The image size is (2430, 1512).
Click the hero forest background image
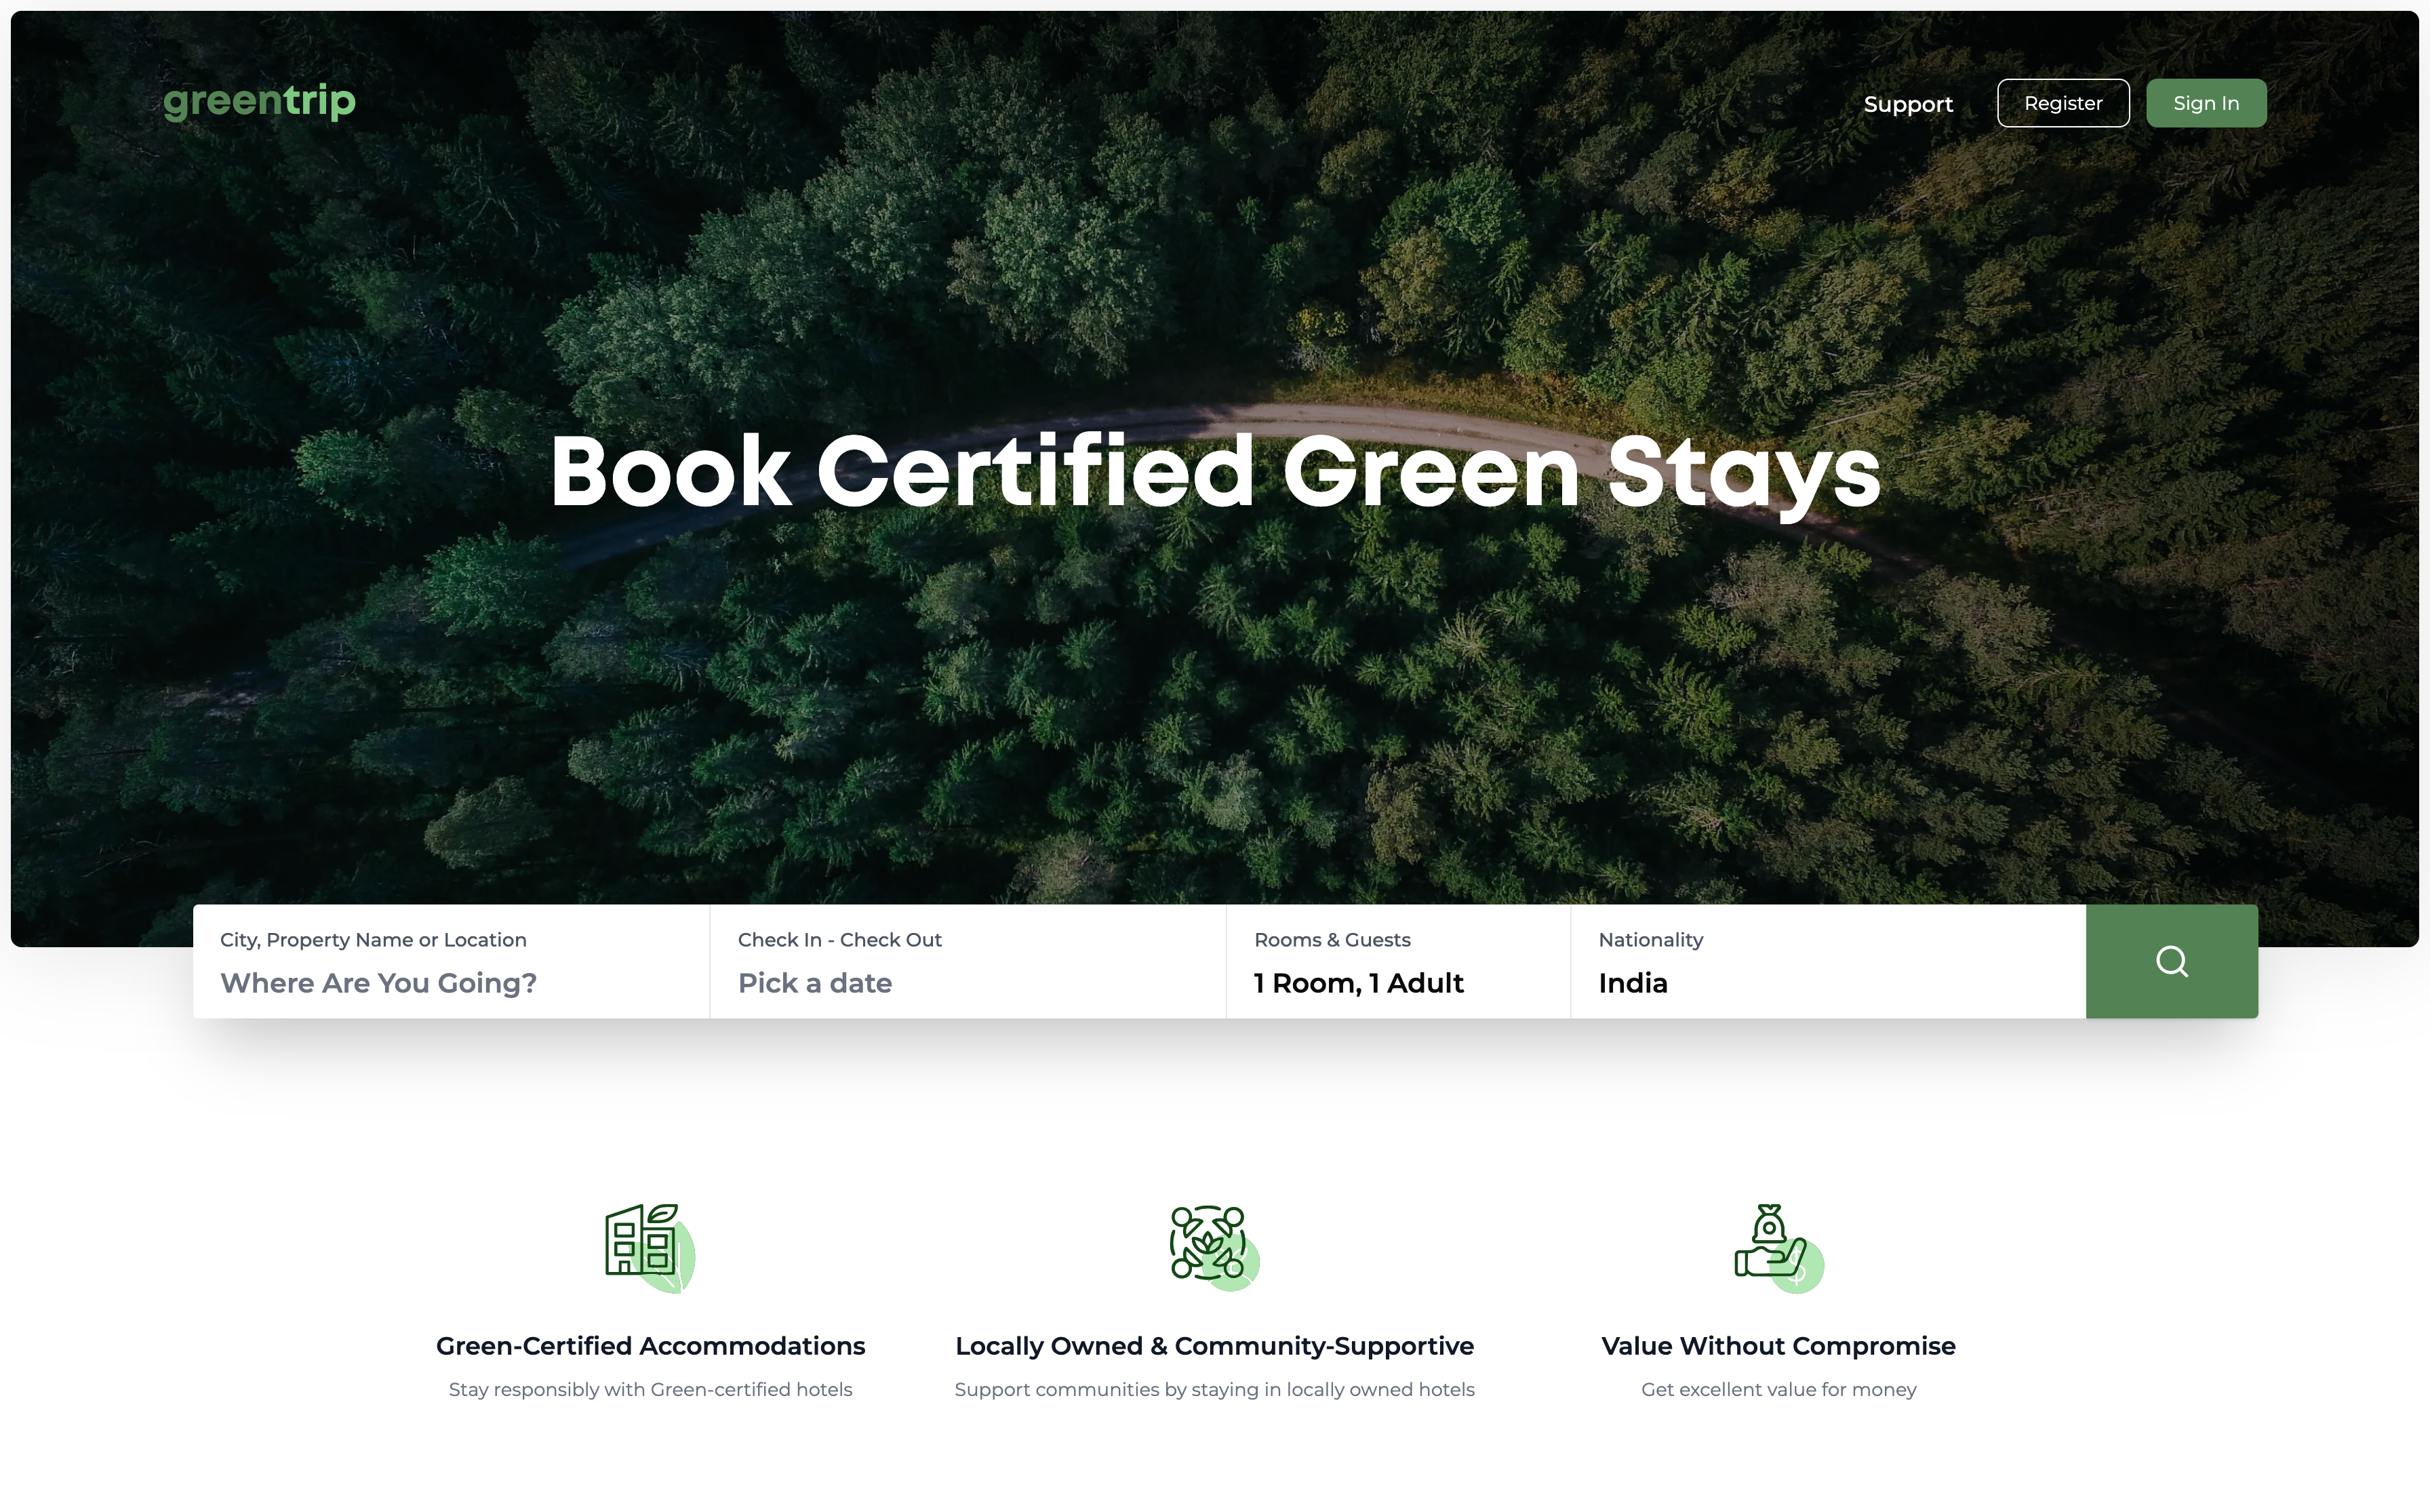[1215, 700]
